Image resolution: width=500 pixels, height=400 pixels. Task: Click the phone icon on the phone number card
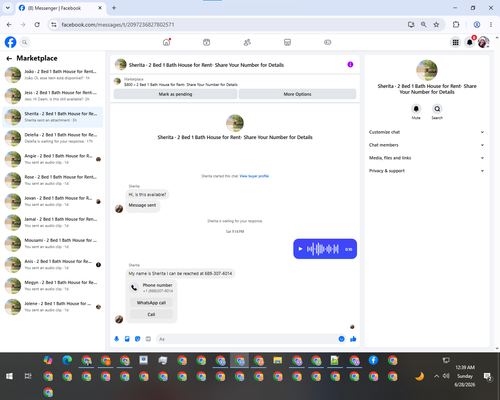coord(134,288)
